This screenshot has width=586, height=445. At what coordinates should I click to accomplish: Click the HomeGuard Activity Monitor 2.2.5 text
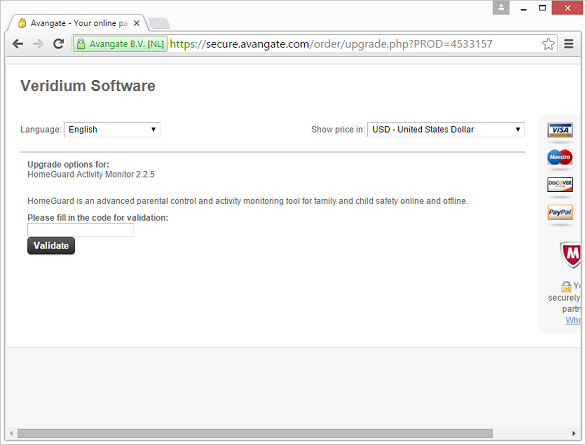tap(91, 174)
